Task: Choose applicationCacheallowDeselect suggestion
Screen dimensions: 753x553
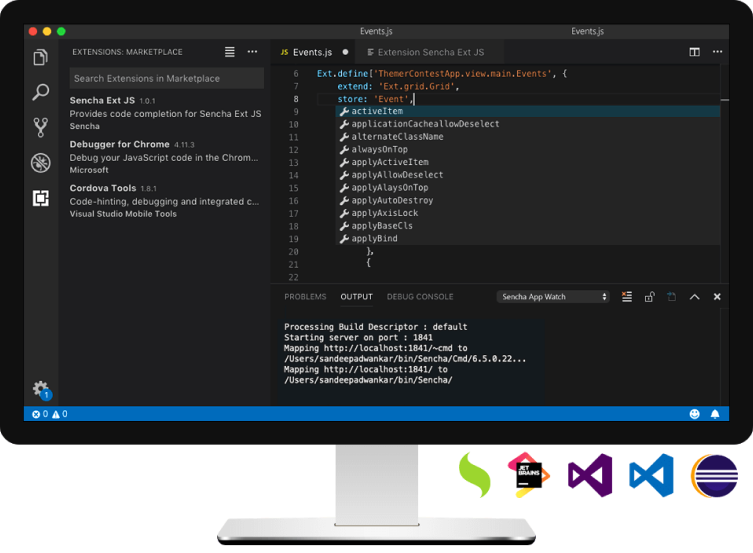Action: click(527, 124)
